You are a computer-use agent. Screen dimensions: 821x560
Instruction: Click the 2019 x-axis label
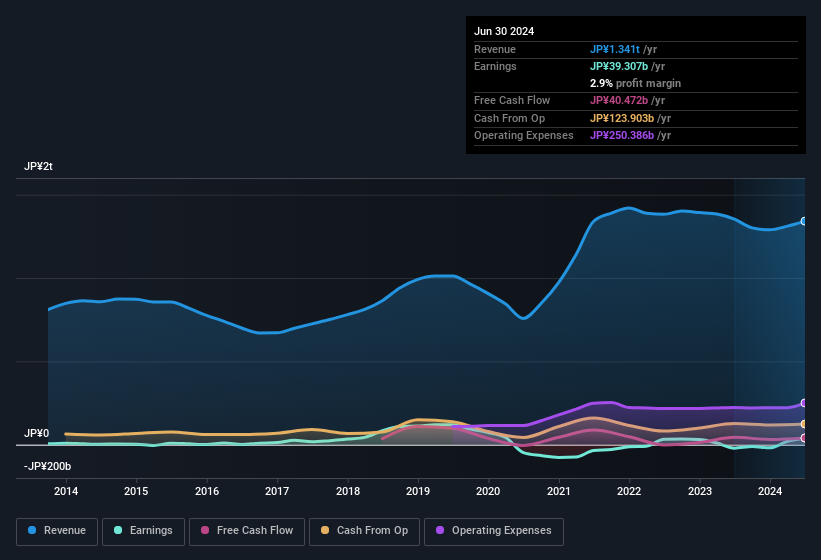(418, 491)
